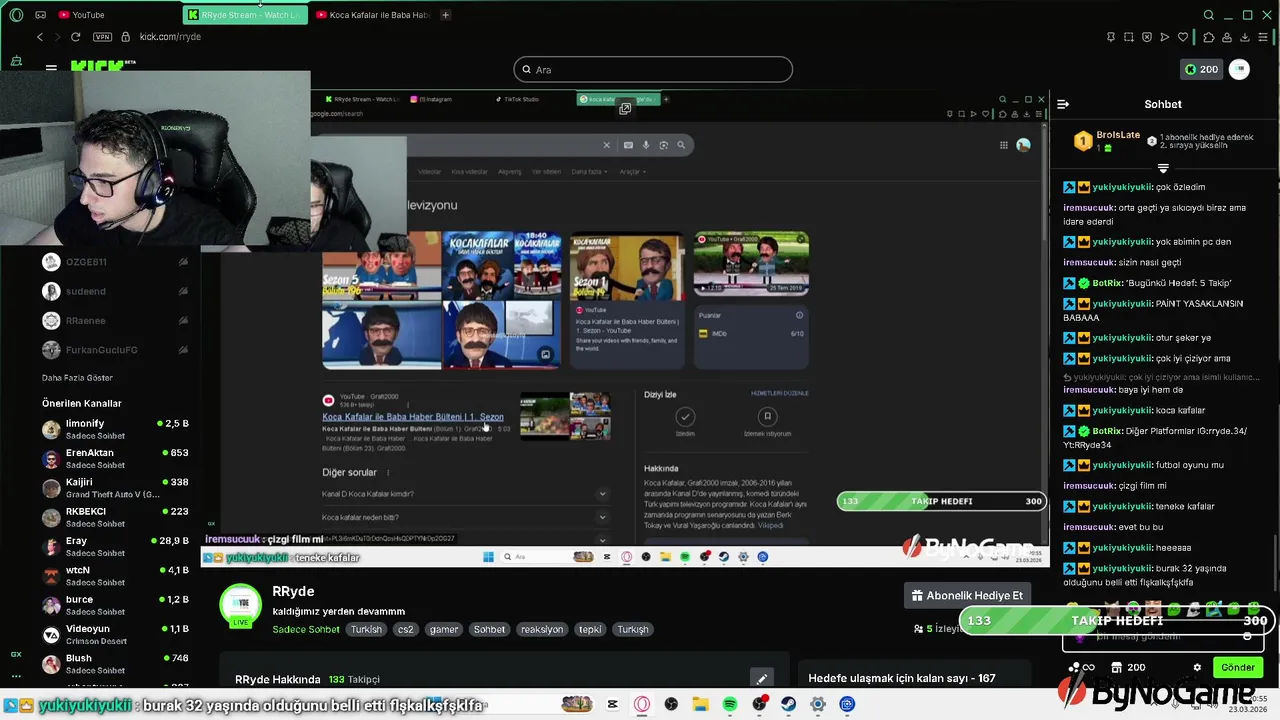1280x720 pixels.
Task: Open recommended channel limonify
Action: pos(115,429)
